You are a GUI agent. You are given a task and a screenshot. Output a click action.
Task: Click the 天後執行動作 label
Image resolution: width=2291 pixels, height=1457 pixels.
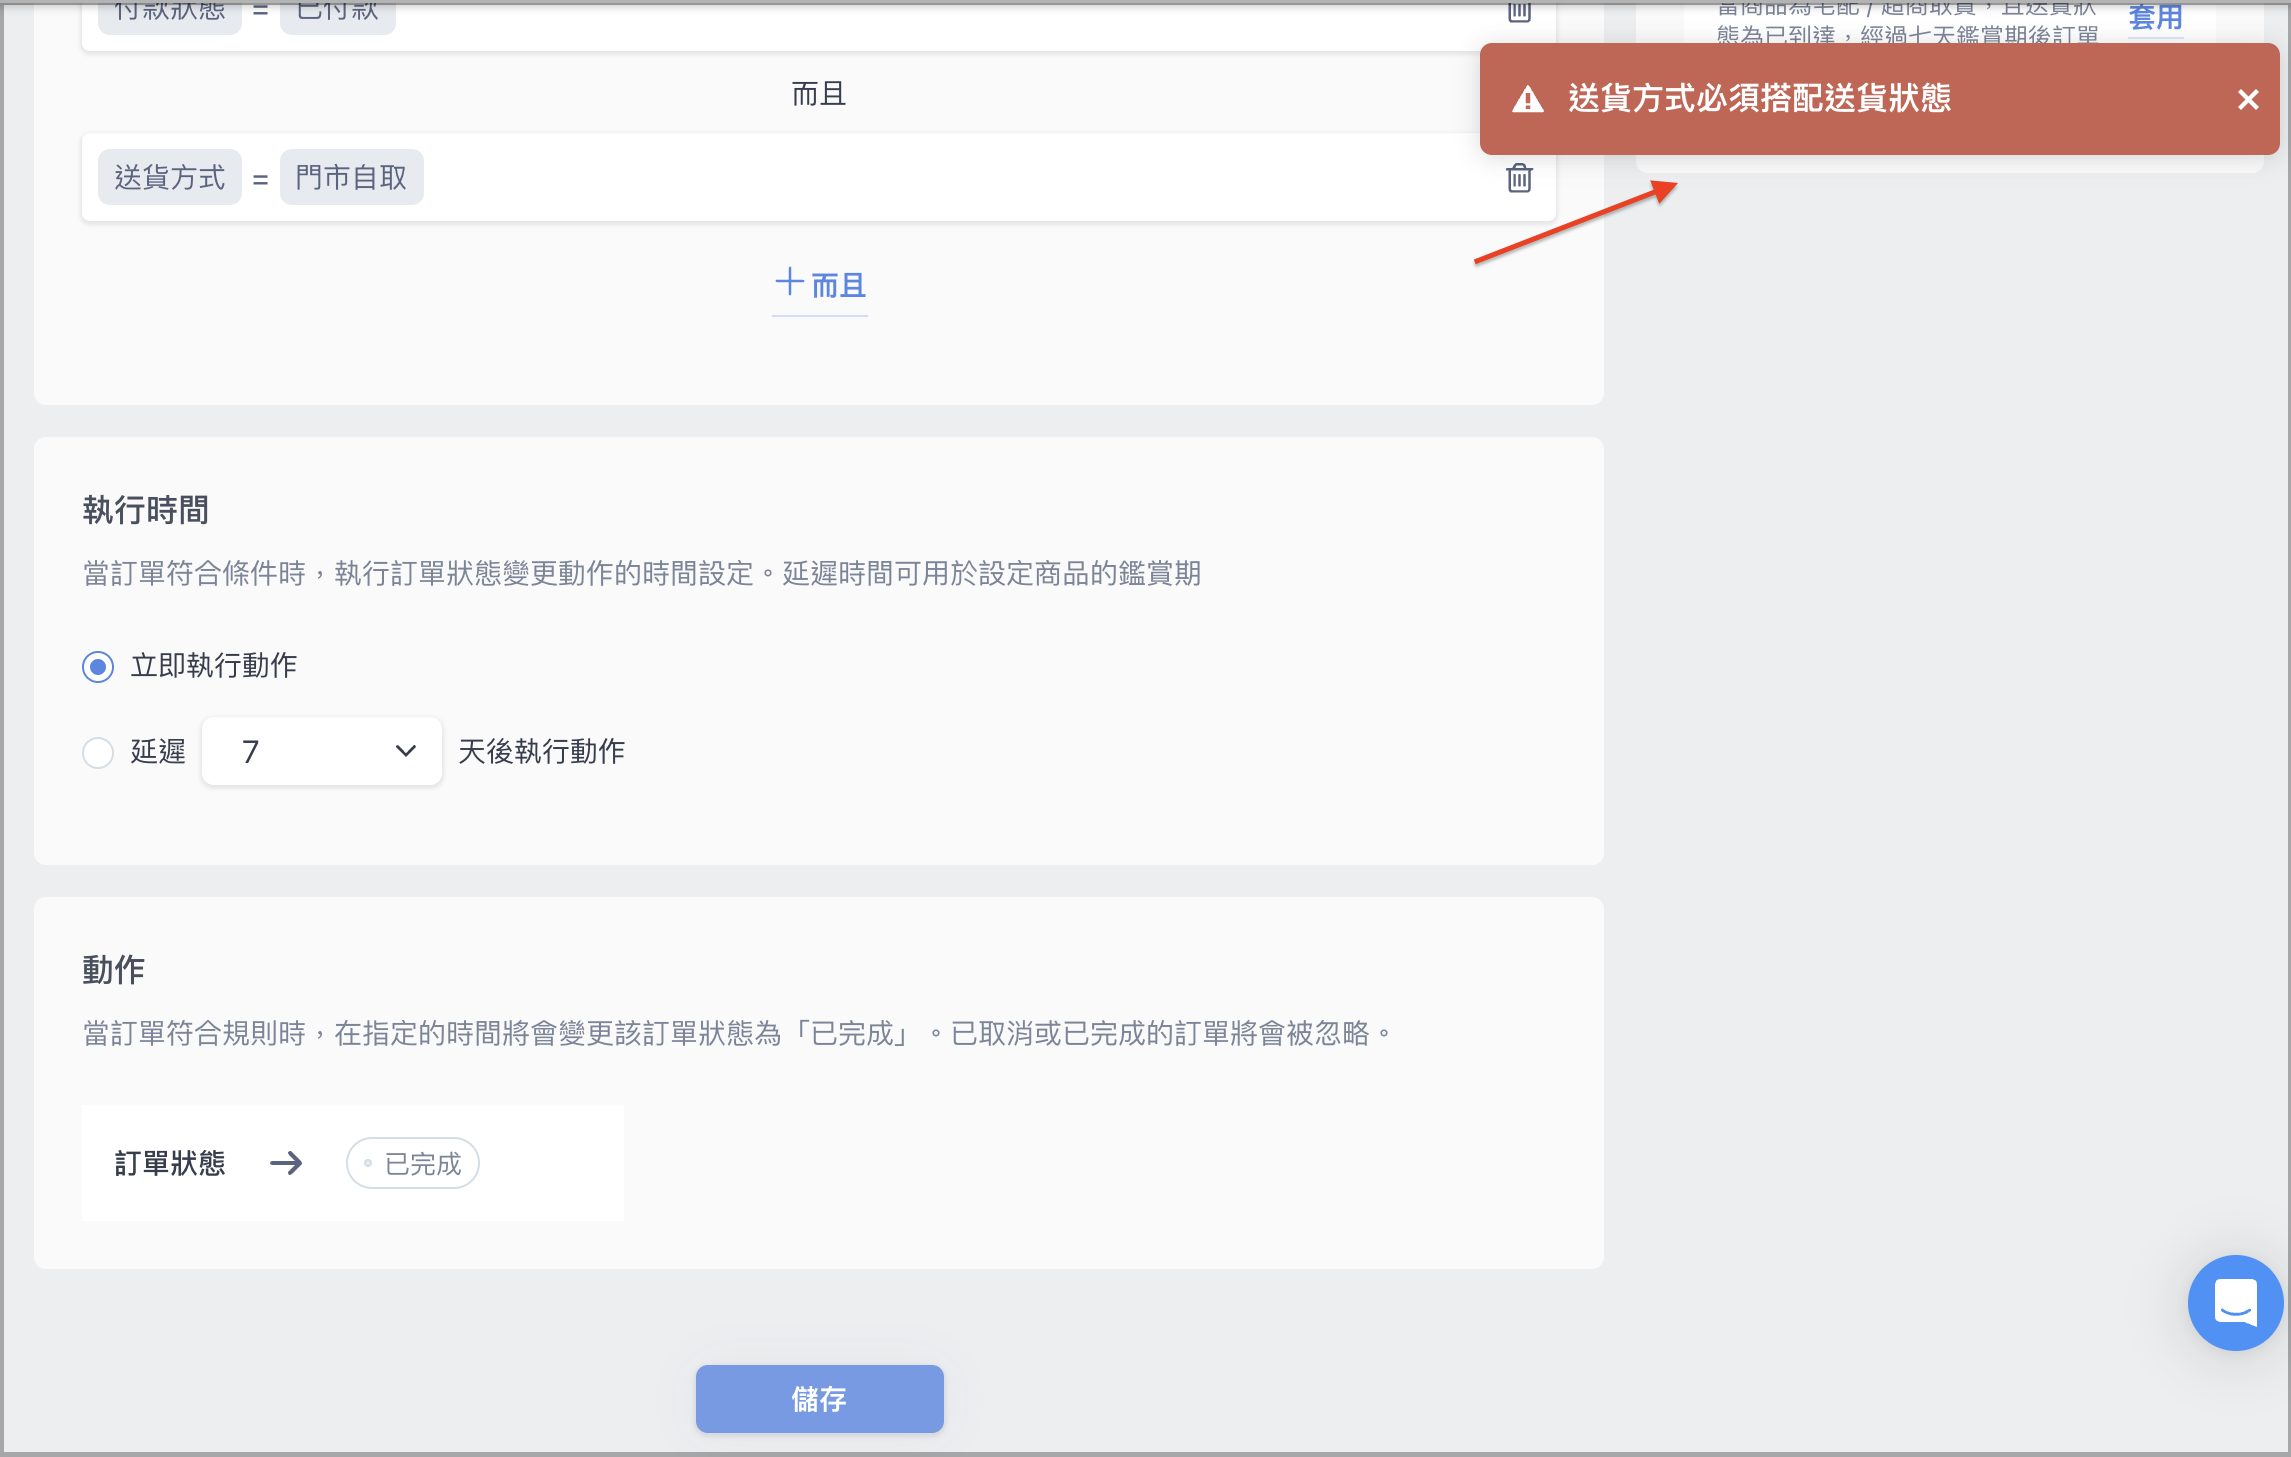541,751
